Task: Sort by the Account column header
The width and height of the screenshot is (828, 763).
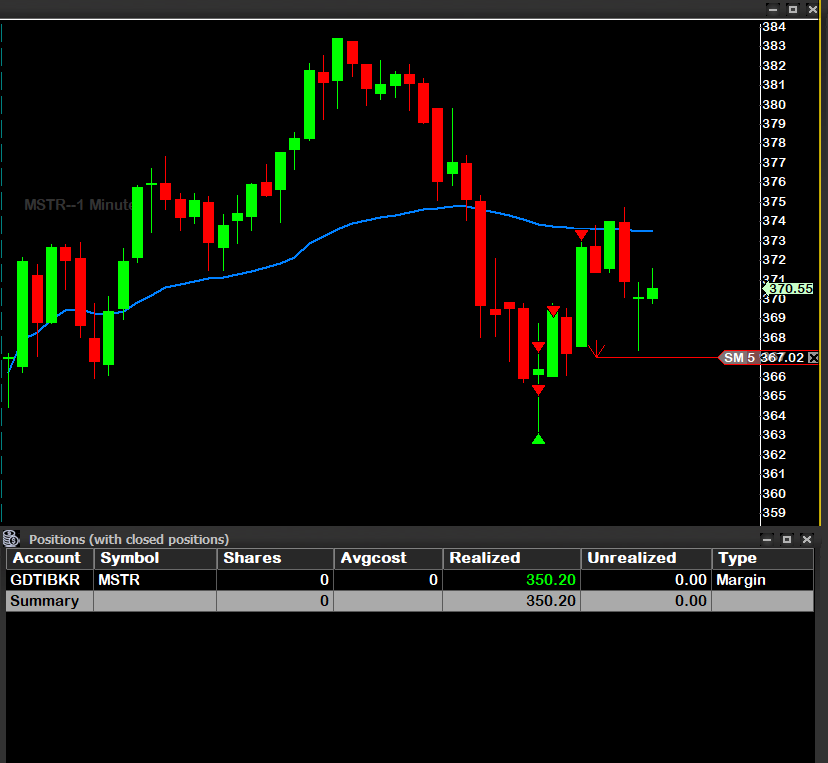Action: coord(50,558)
